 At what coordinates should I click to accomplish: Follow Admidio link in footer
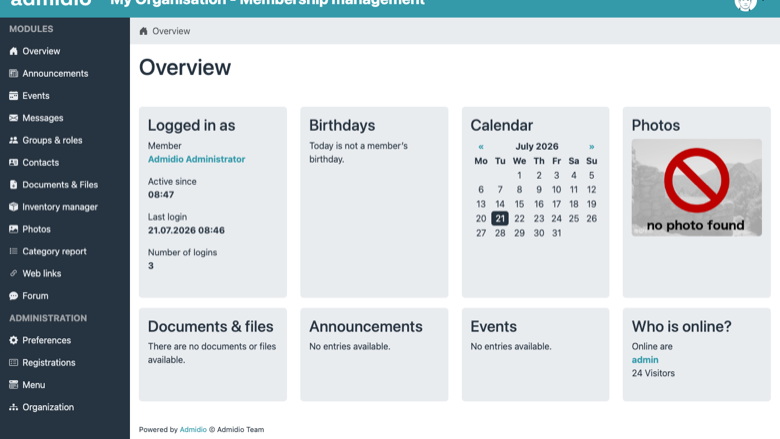(193, 430)
